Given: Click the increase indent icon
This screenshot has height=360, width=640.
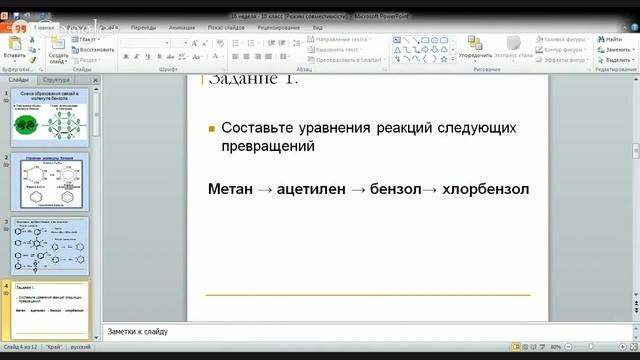Looking at the screenshot, I should click(282, 43).
